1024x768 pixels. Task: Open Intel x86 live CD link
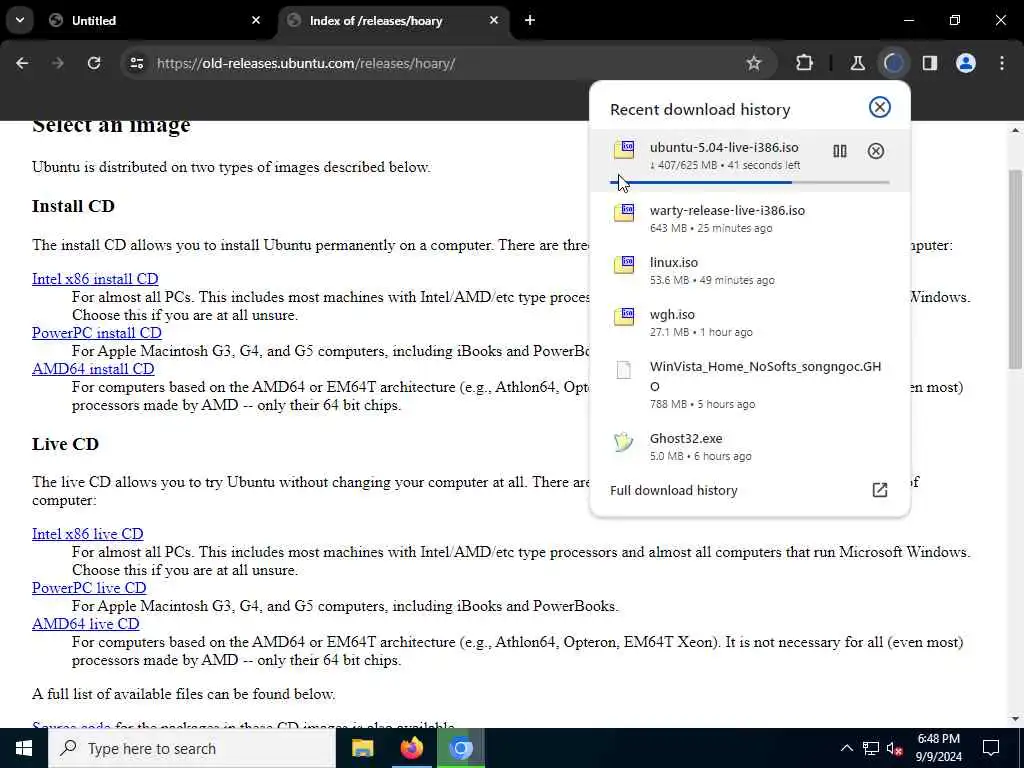pyautogui.click(x=88, y=534)
